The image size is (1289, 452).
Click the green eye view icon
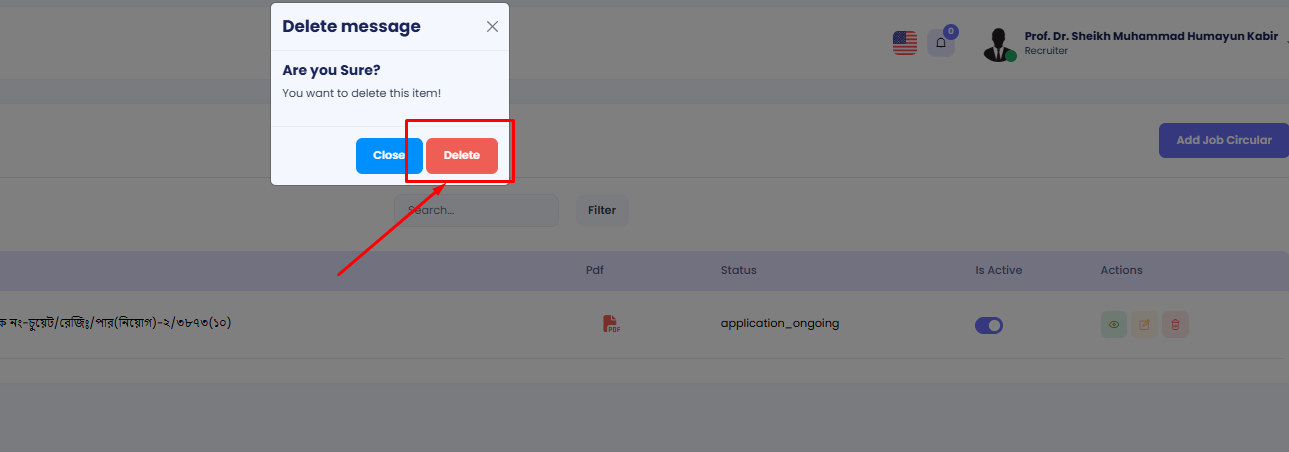click(x=1113, y=324)
